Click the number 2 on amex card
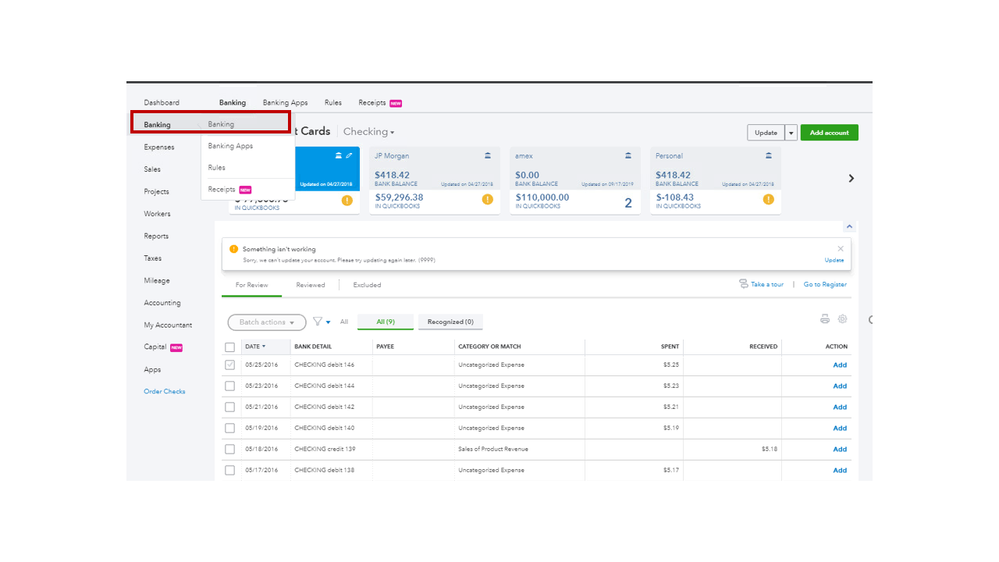999x562 pixels. (x=628, y=203)
